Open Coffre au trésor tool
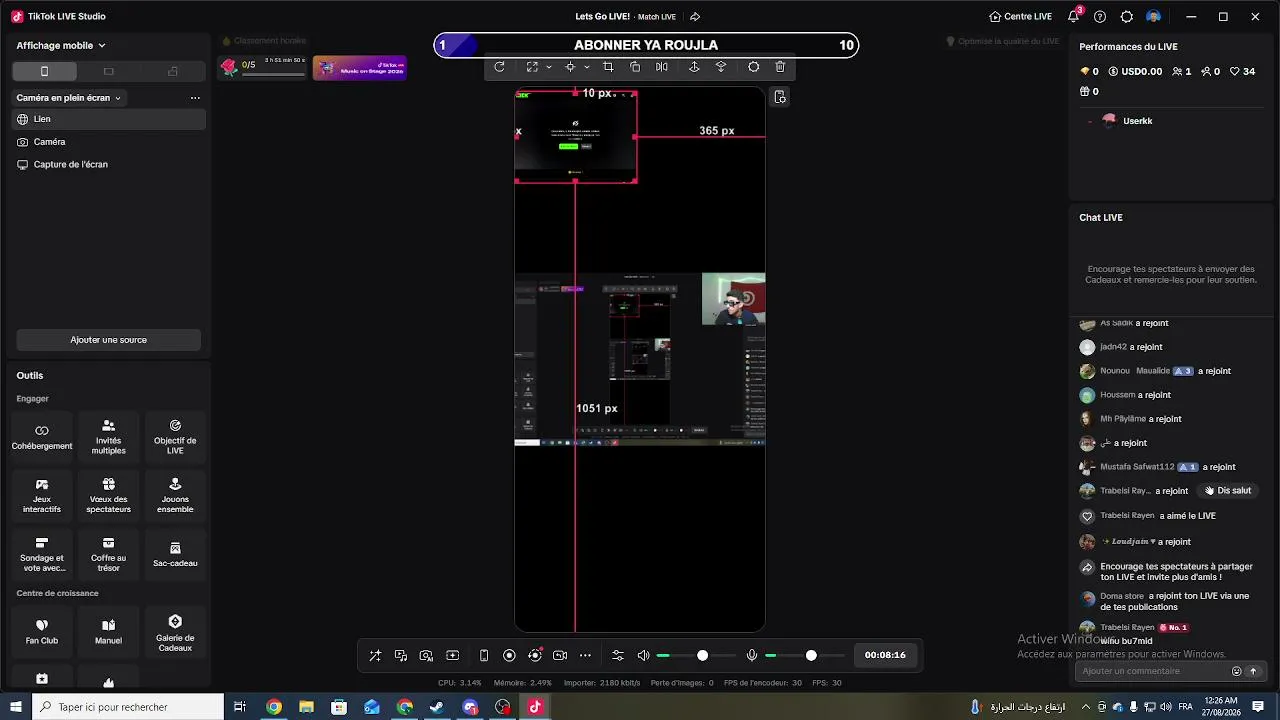 click(x=109, y=555)
